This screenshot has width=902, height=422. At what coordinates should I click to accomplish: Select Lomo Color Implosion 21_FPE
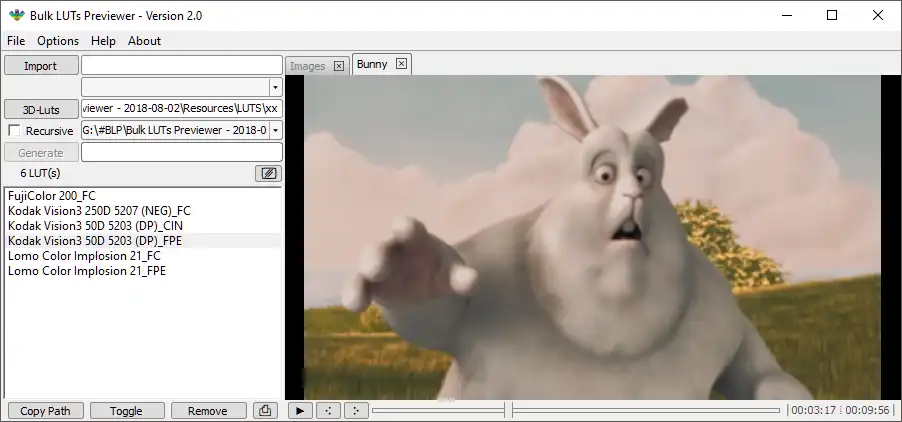143,271
